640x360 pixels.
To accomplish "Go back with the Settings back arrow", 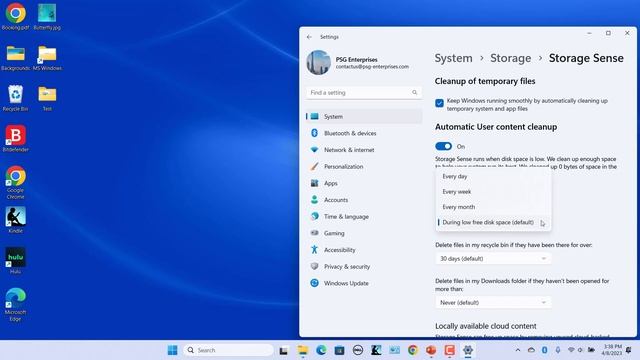I will [309, 37].
